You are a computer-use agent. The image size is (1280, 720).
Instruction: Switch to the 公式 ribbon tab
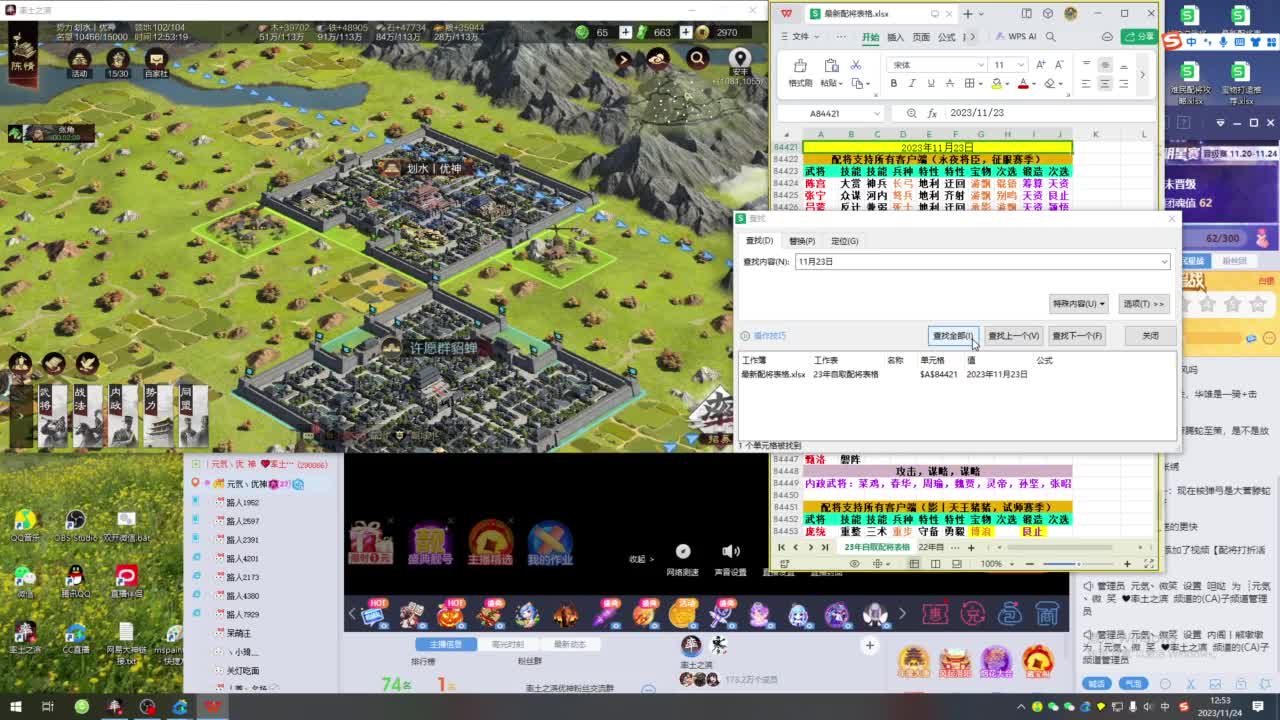[x=946, y=37]
